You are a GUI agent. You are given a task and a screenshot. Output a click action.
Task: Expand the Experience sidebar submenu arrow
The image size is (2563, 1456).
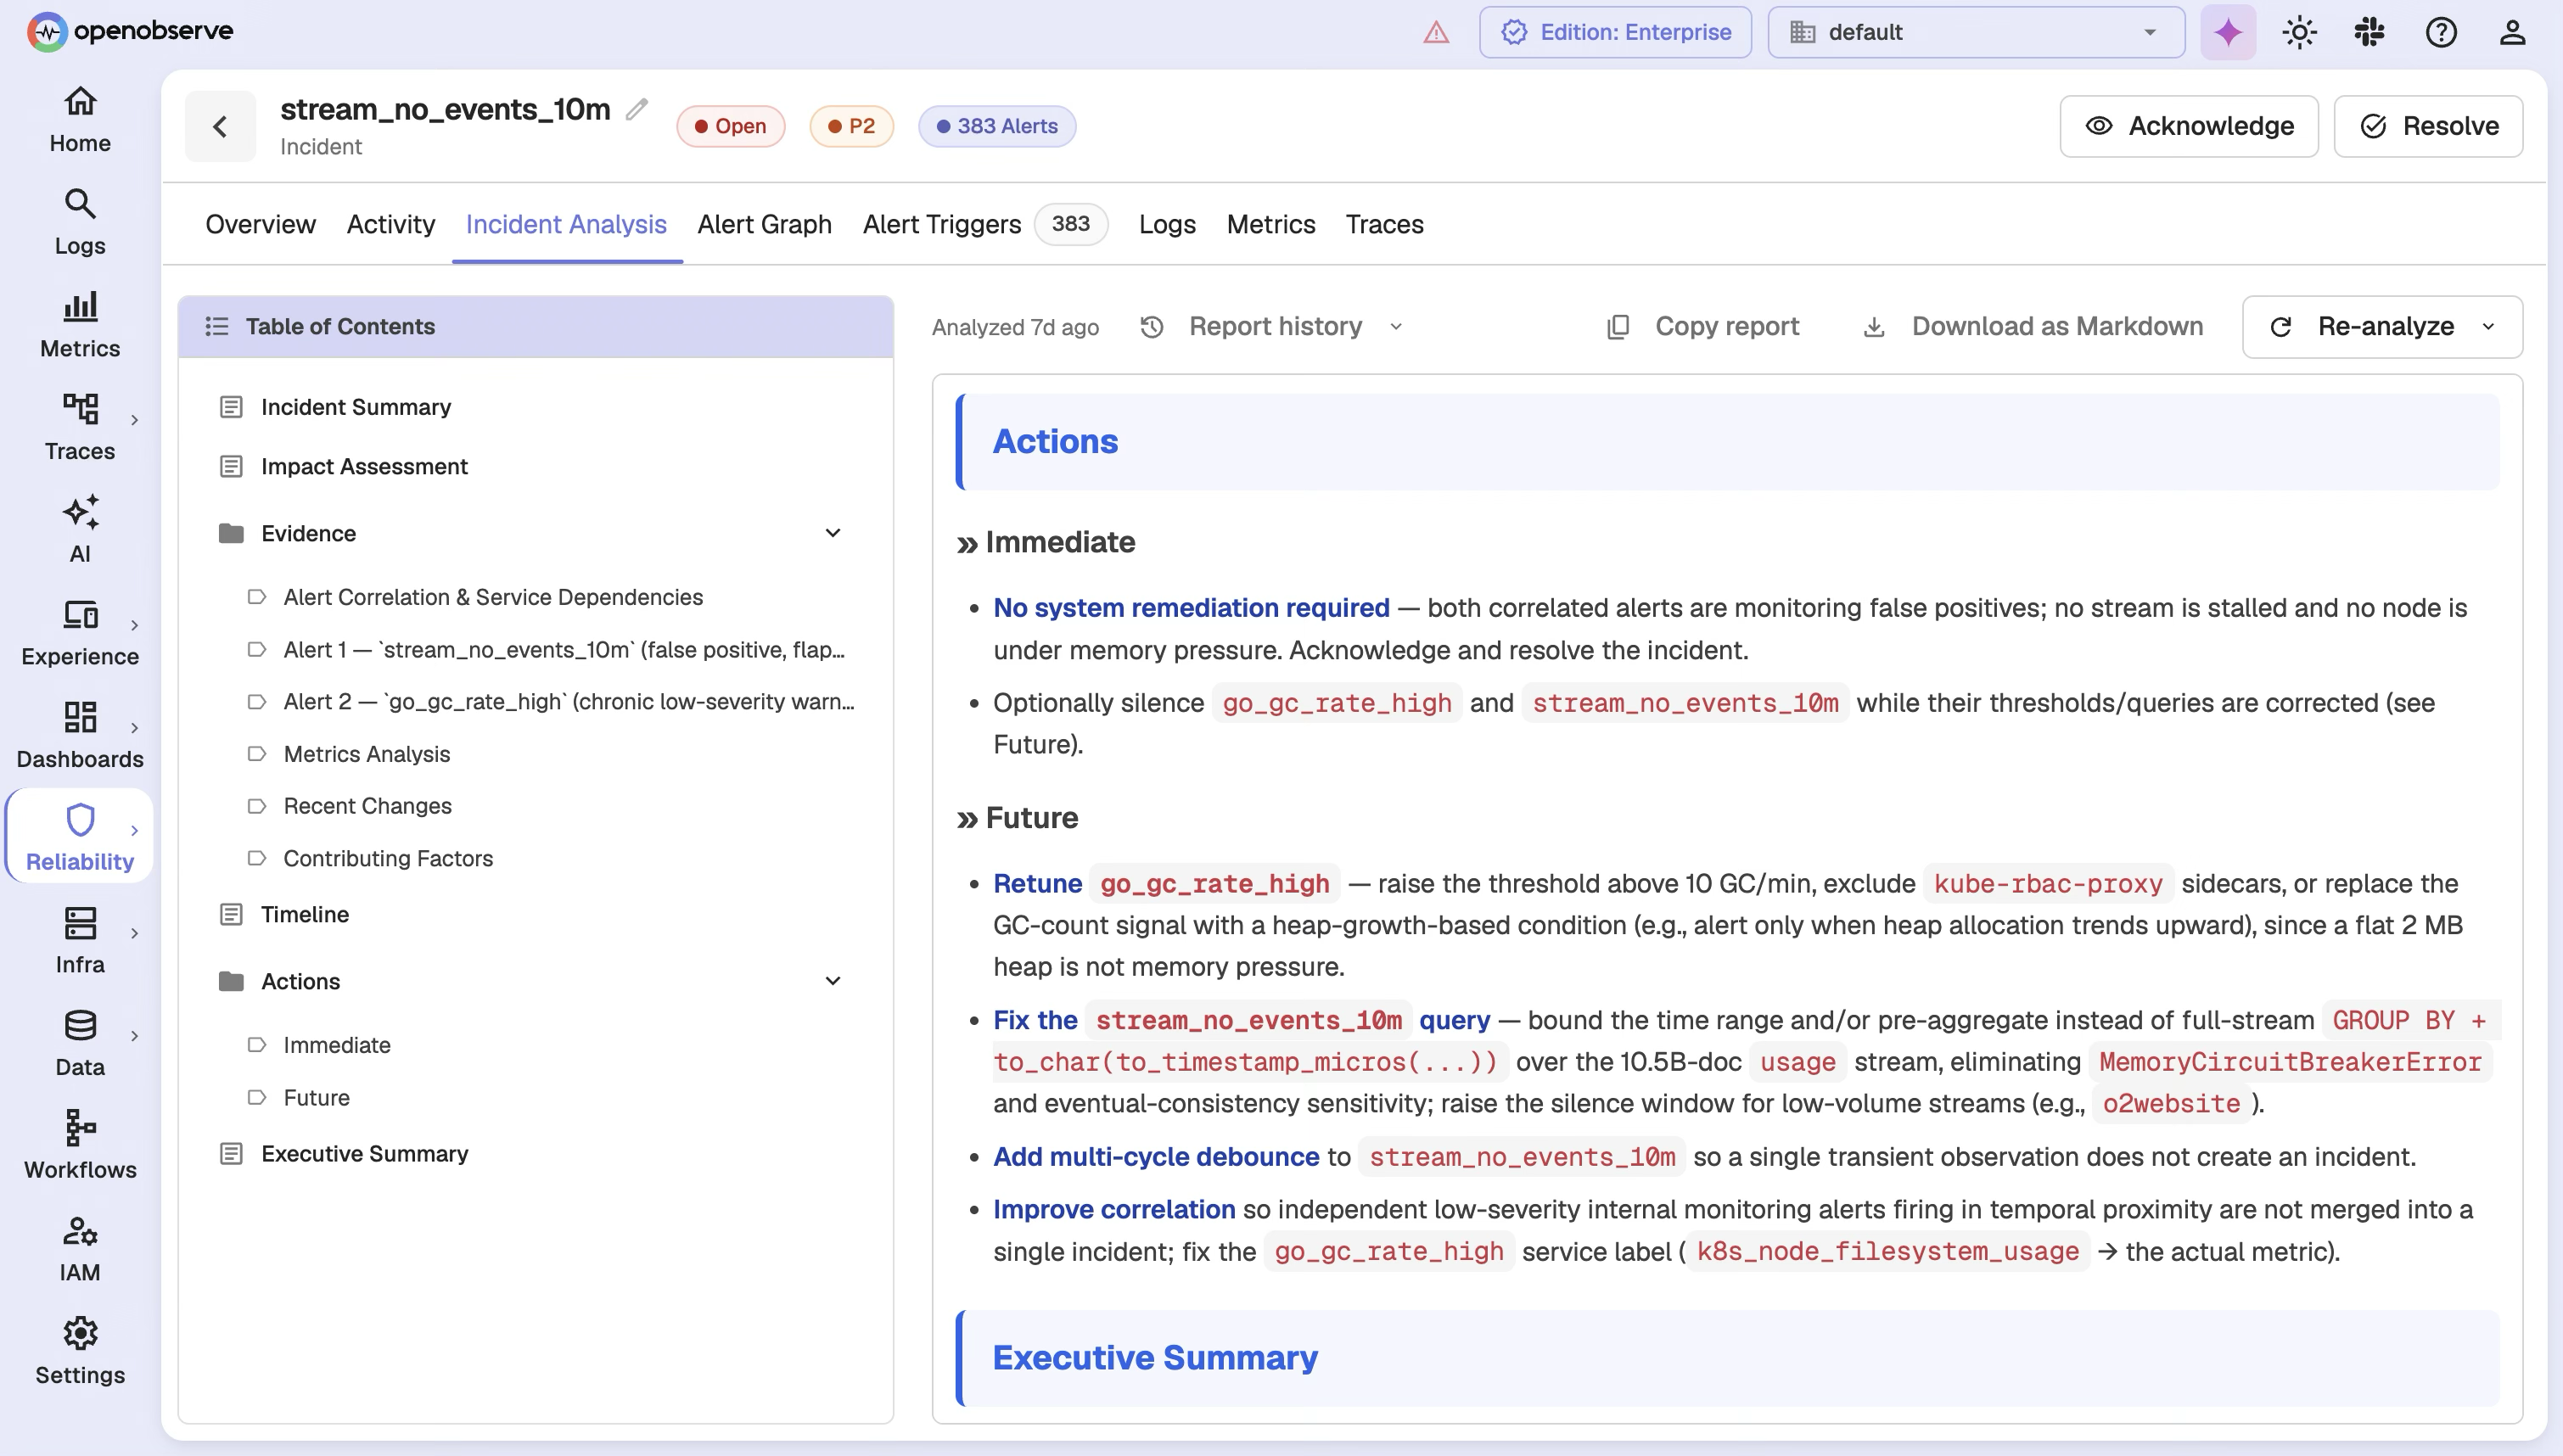pyautogui.click(x=134, y=625)
